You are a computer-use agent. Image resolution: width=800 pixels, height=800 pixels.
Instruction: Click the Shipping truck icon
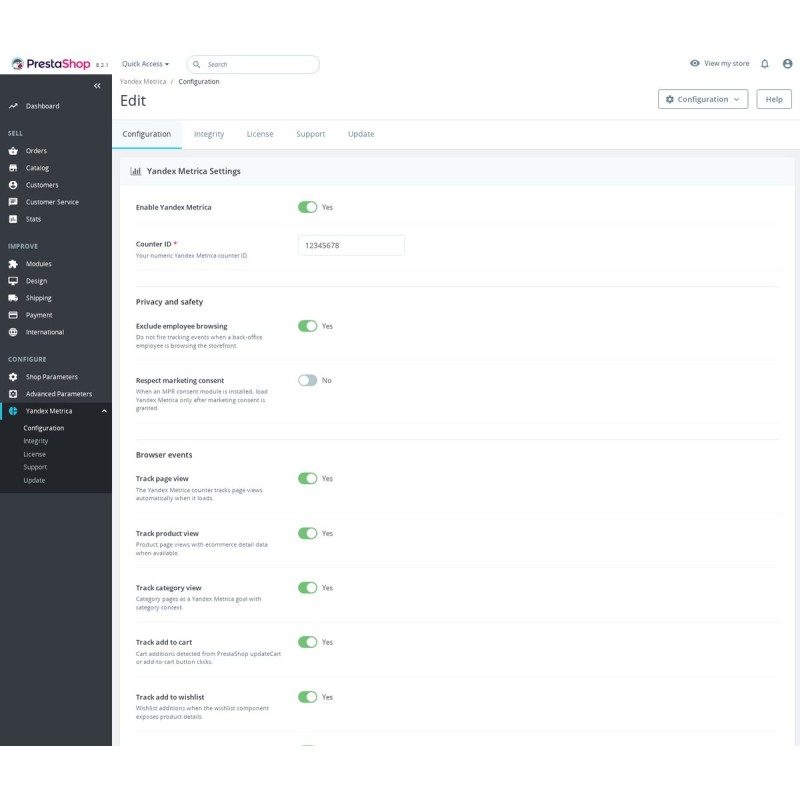click(x=13, y=298)
